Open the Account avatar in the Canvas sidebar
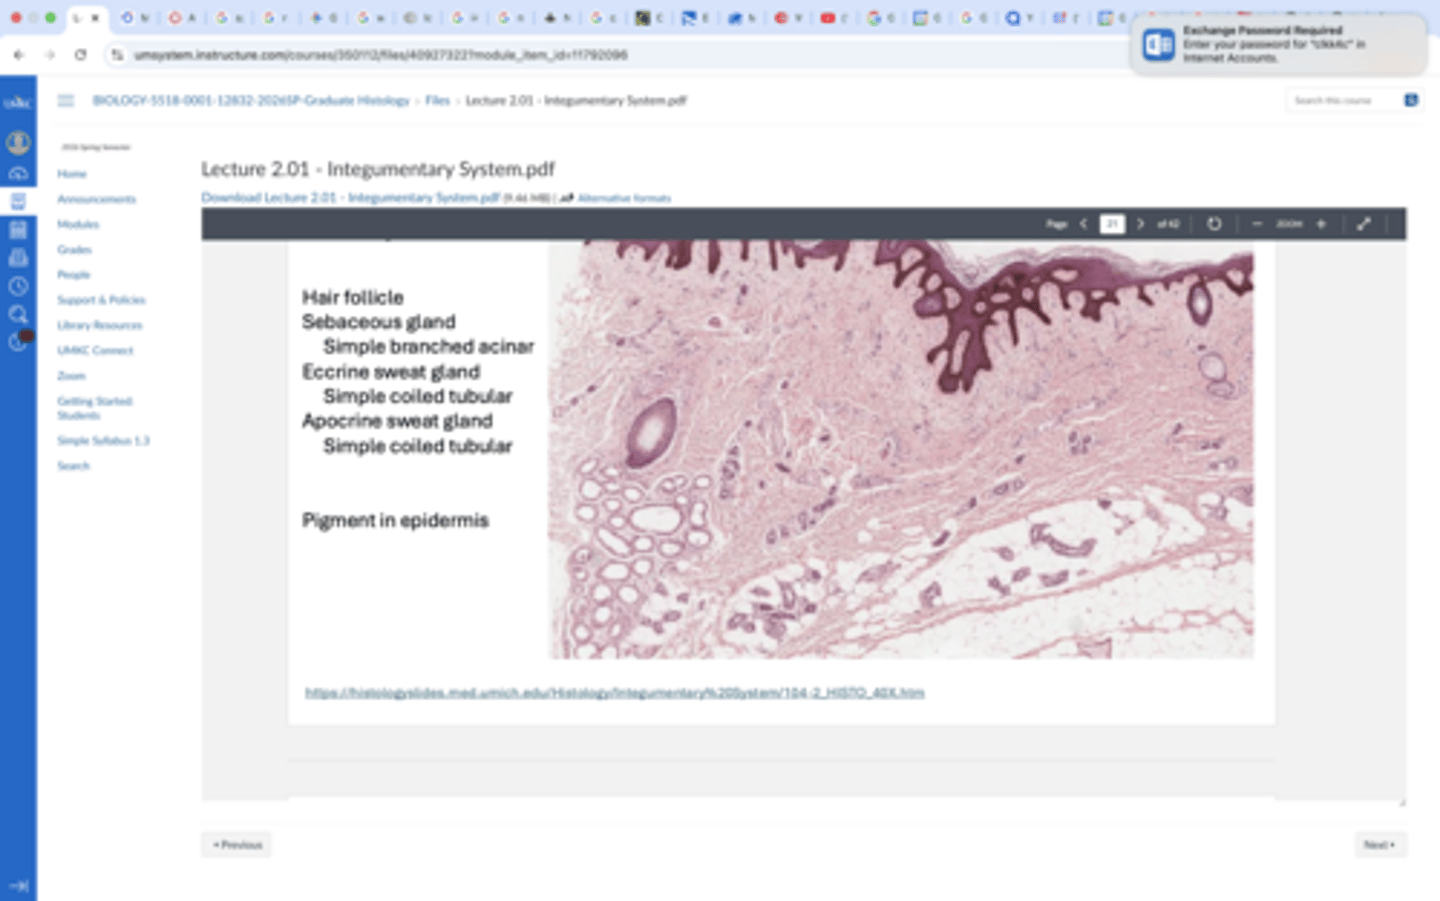1440x901 pixels. pos(18,143)
